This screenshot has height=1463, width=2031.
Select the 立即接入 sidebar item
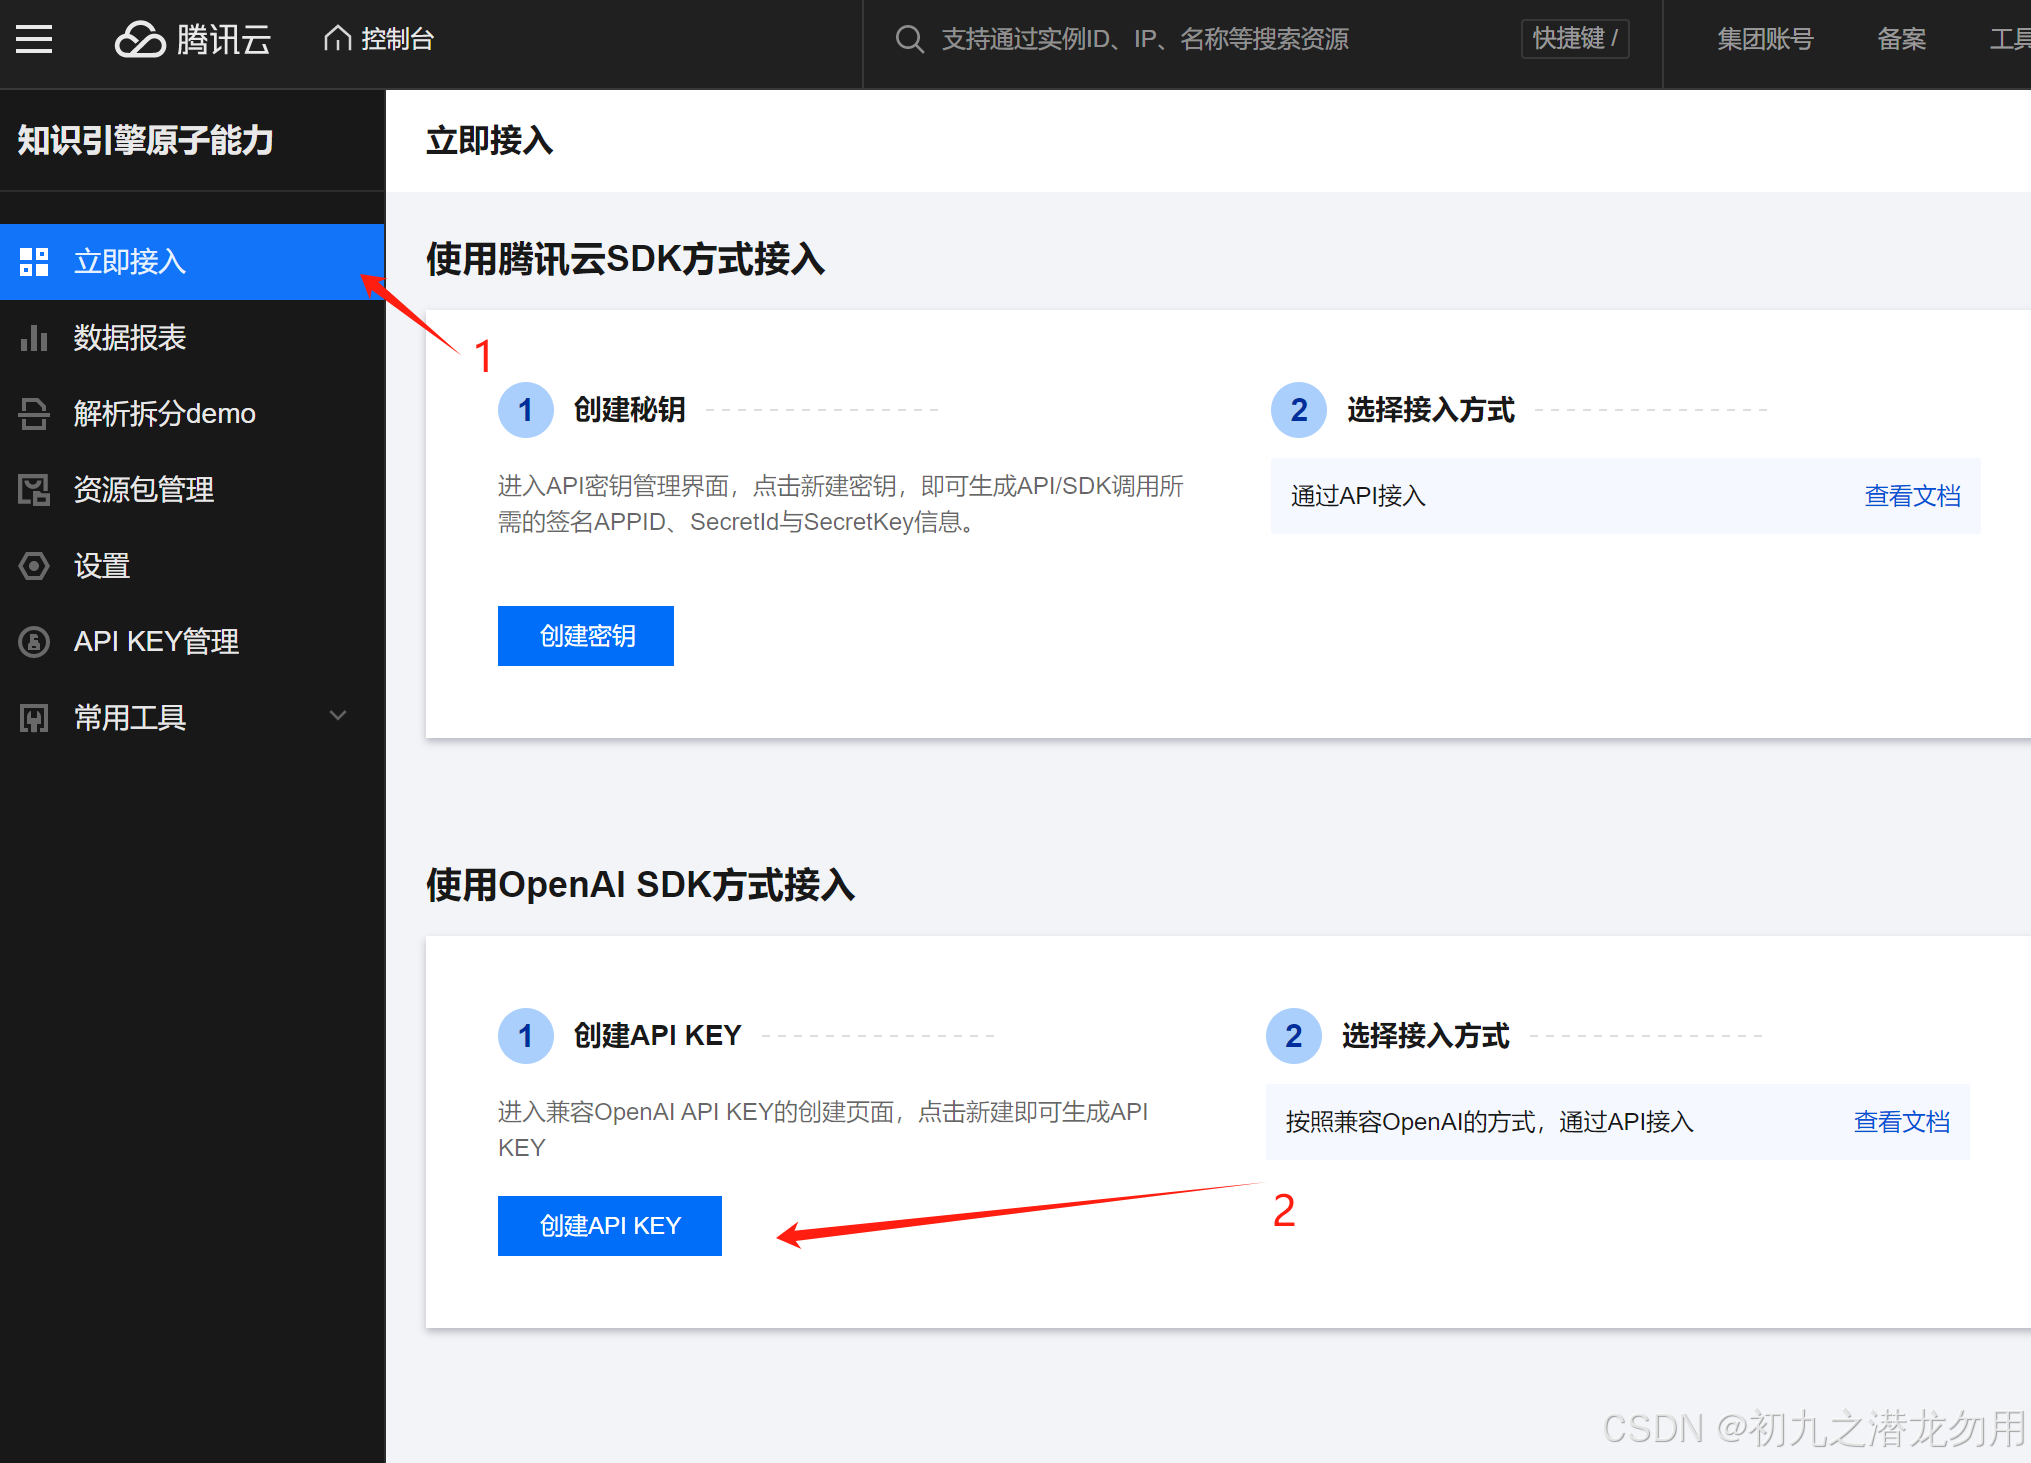coord(130,262)
